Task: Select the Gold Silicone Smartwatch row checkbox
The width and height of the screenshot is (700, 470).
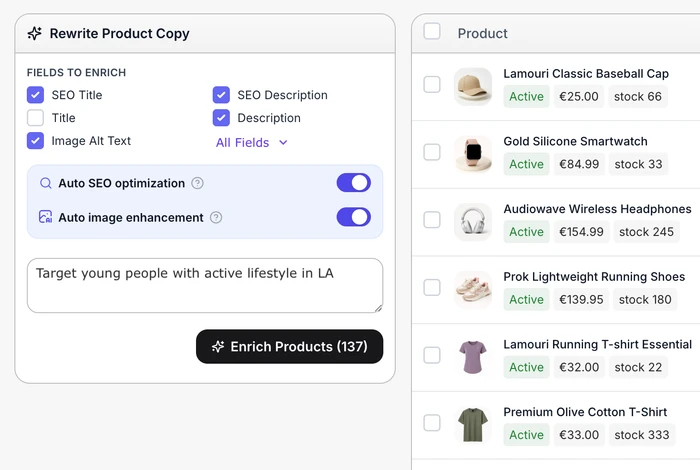Action: (x=432, y=152)
